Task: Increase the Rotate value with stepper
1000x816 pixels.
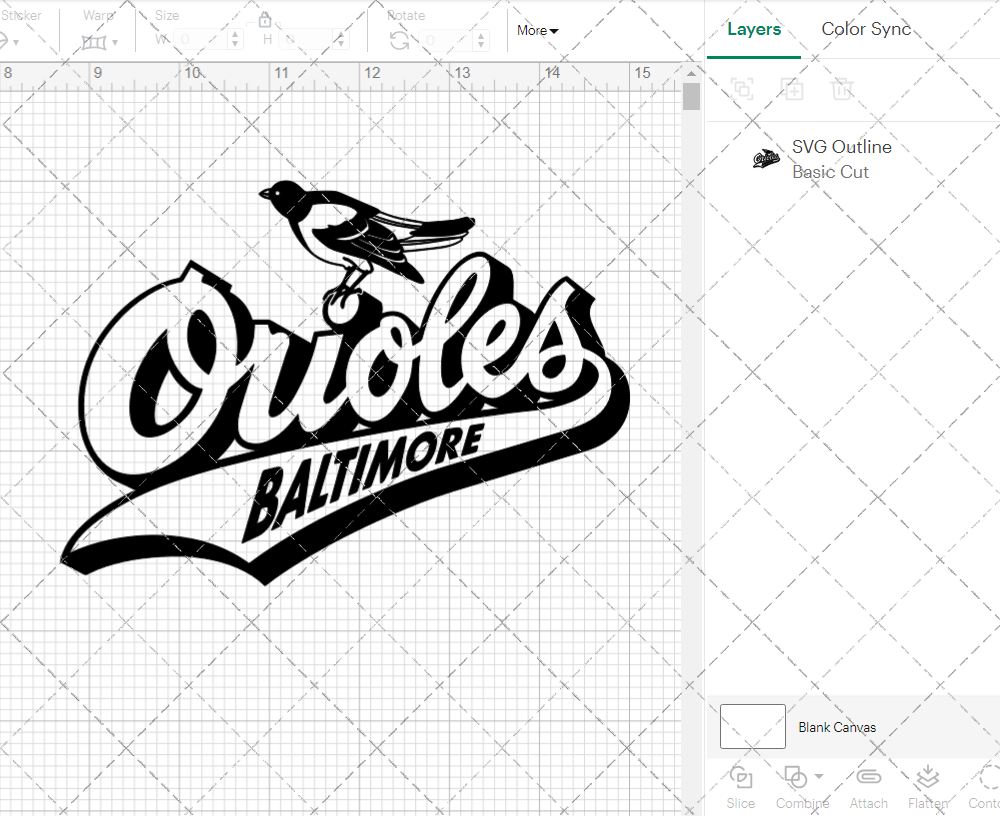Action: (485, 34)
